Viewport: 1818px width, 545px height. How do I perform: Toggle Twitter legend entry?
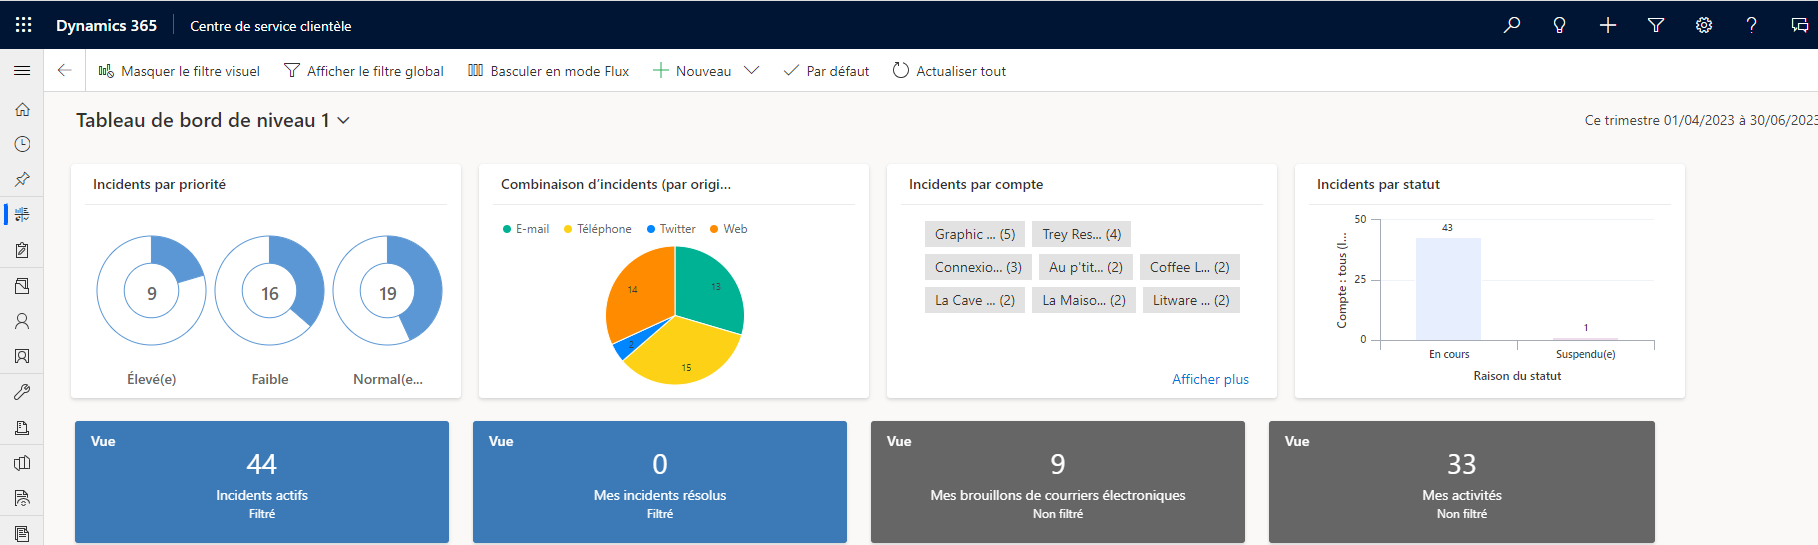click(x=671, y=229)
